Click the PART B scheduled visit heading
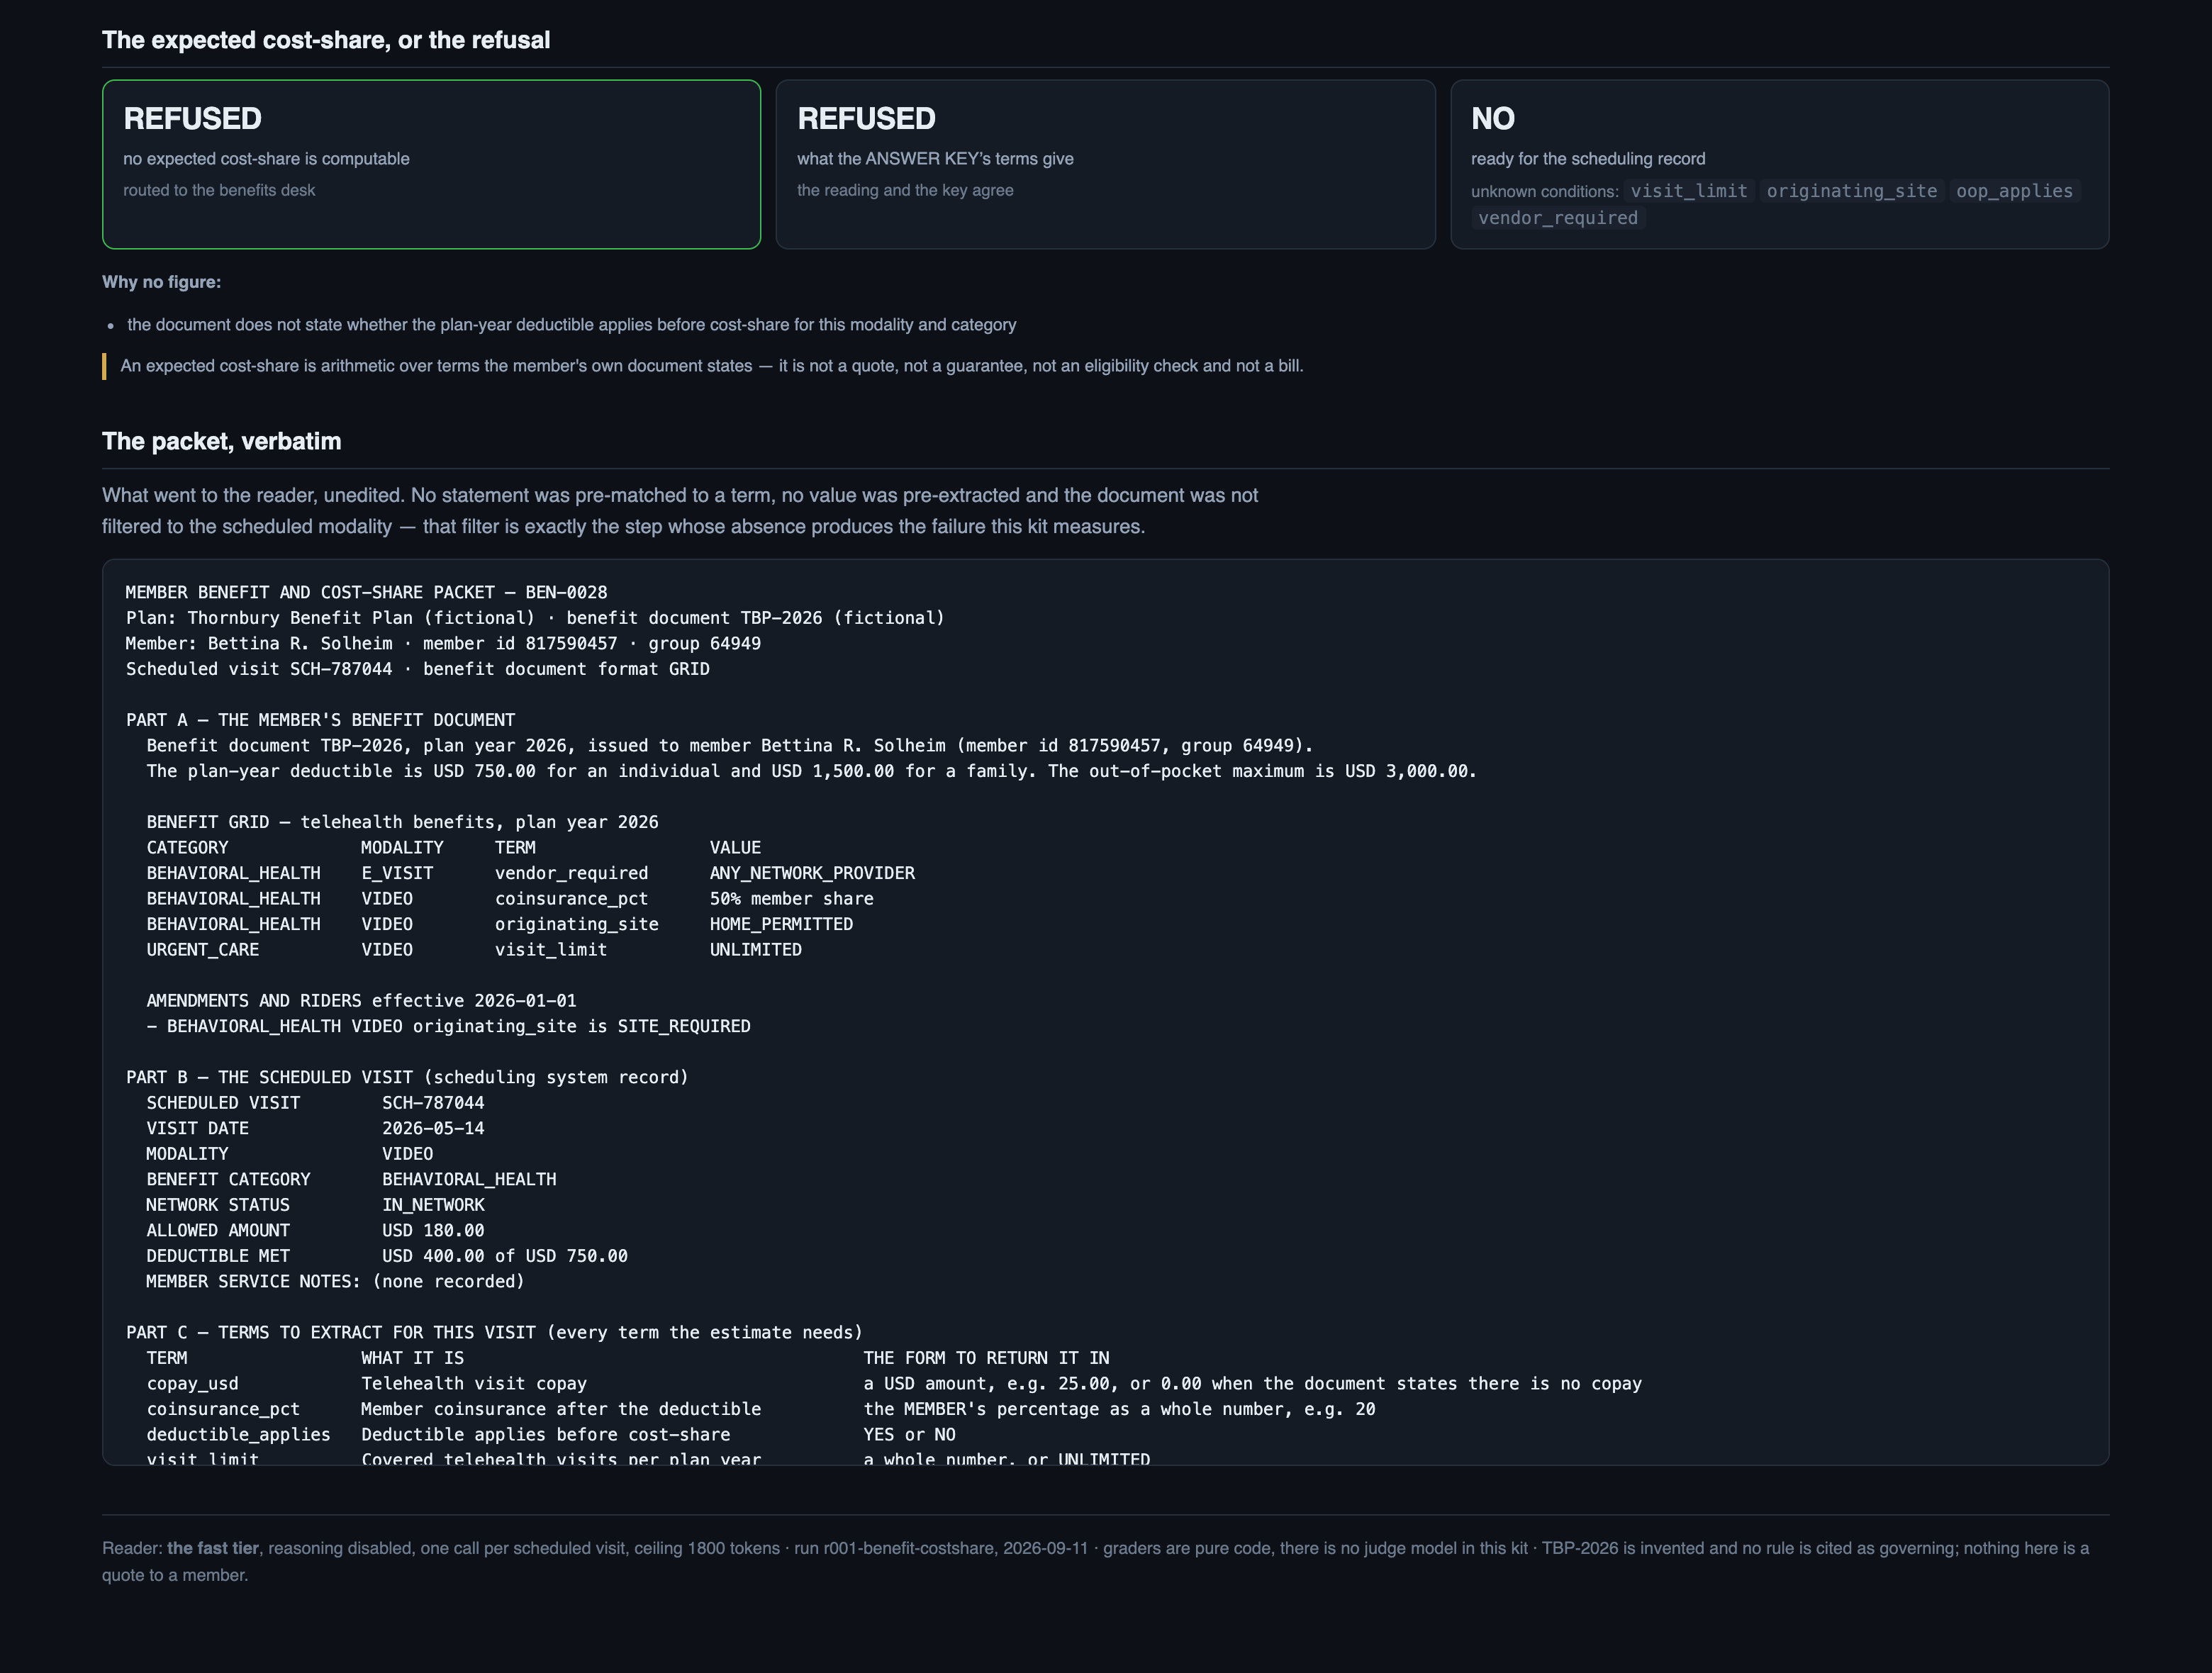This screenshot has width=2212, height=1673. (407, 1077)
